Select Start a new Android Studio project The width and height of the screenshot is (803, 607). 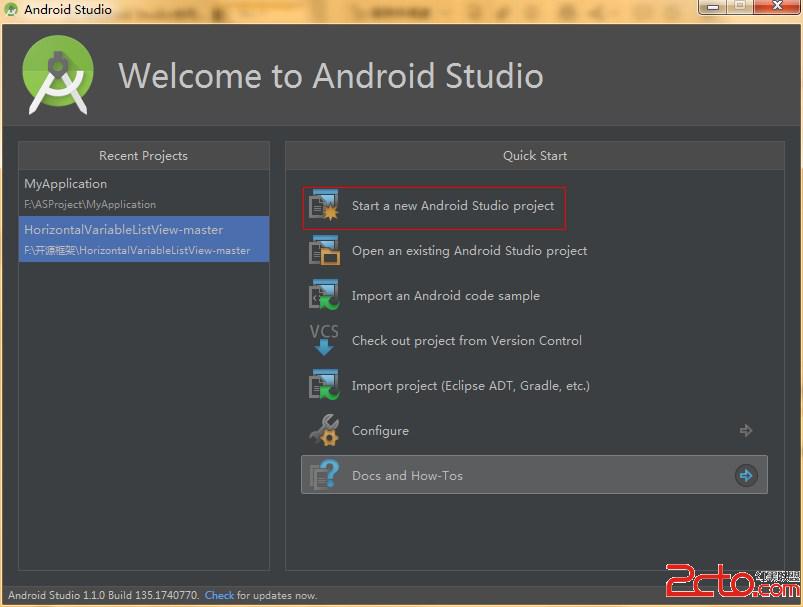click(x=453, y=206)
